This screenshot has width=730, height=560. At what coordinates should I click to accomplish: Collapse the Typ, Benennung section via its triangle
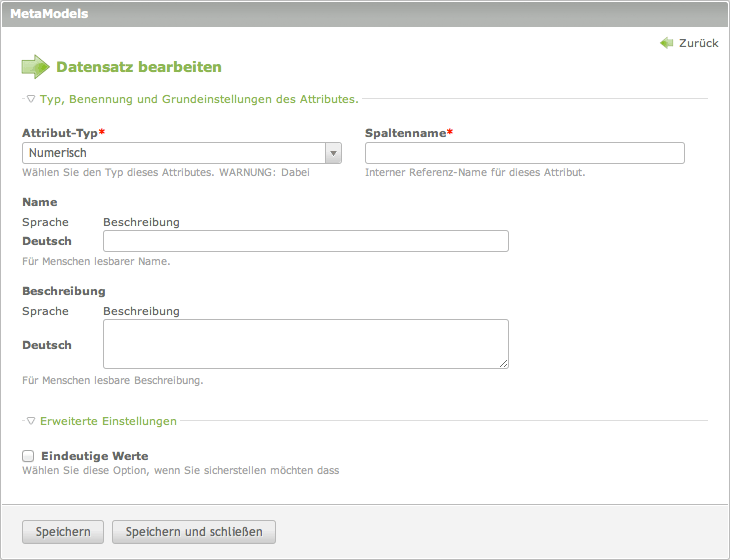point(30,99)
